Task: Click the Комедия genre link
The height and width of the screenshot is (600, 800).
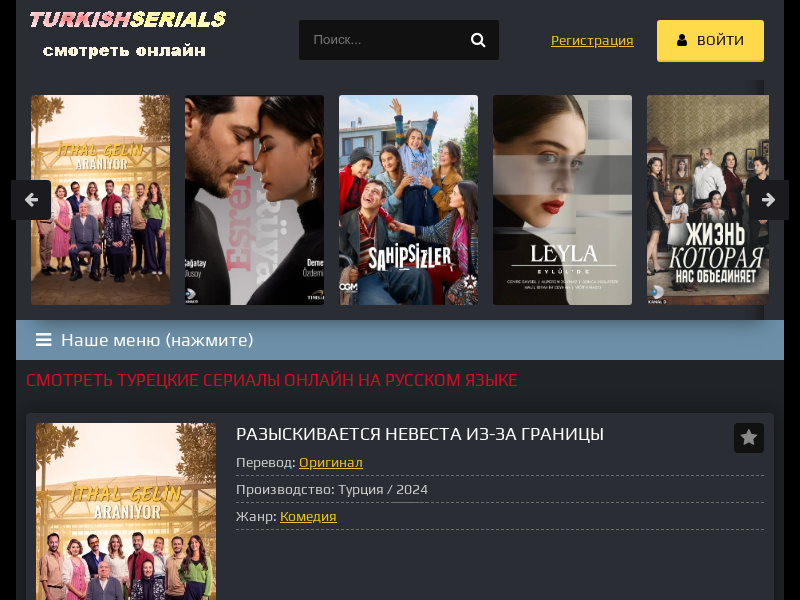Action: 308,516
